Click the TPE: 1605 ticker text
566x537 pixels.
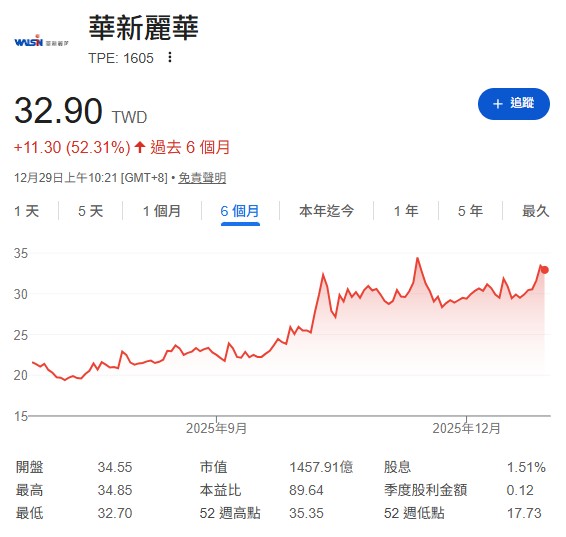click(x=121, y=58)
